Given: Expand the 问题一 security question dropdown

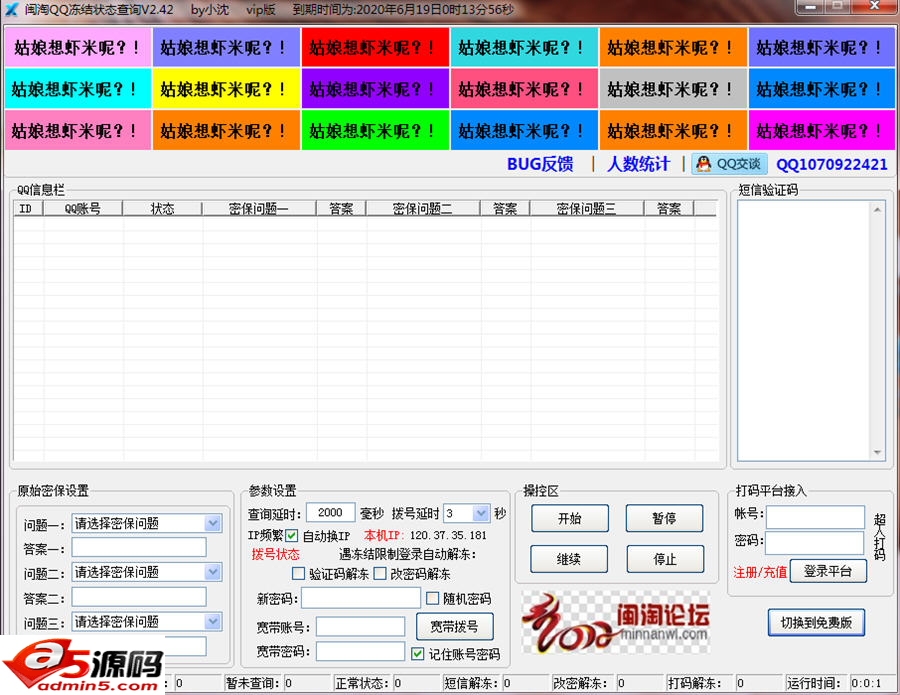Looking at the screenshot, I should click(x=213, y=523).
